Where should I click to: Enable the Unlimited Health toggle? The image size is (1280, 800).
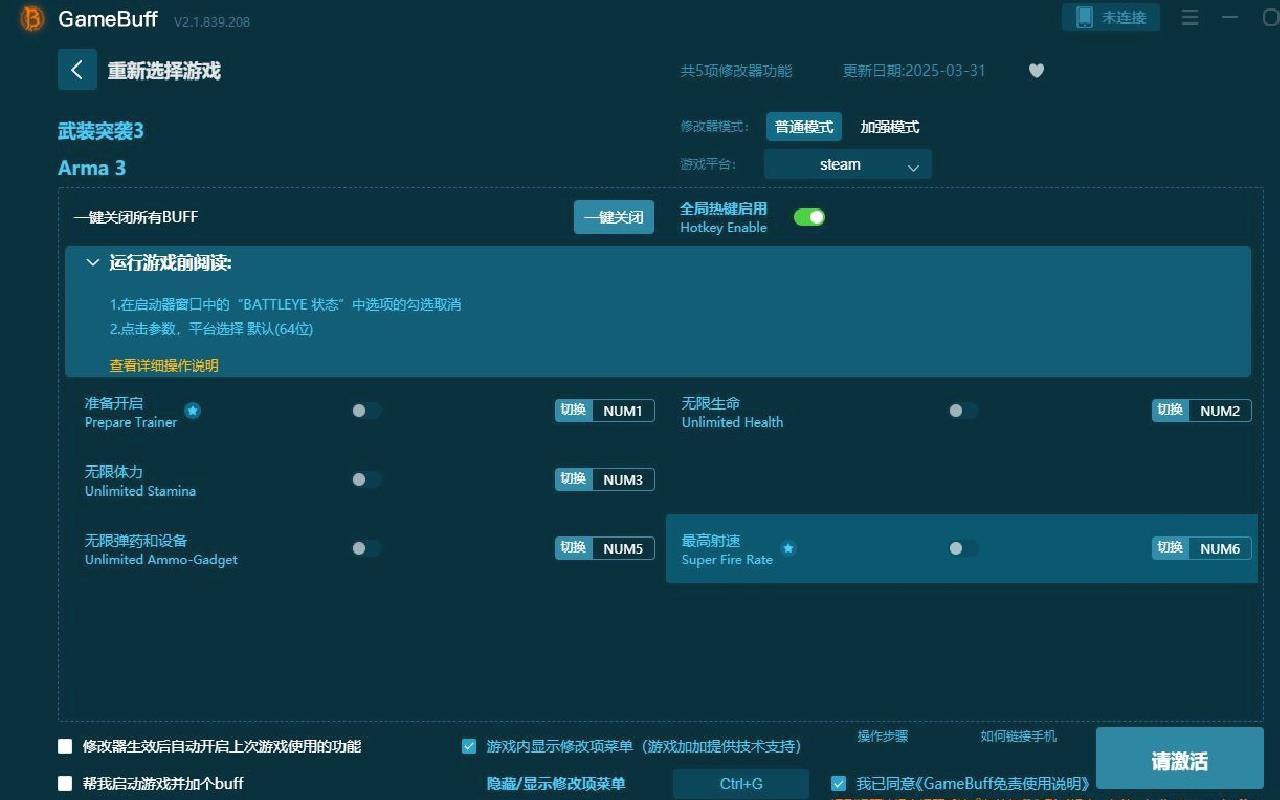pyautogui.click(x=963, y=410)
